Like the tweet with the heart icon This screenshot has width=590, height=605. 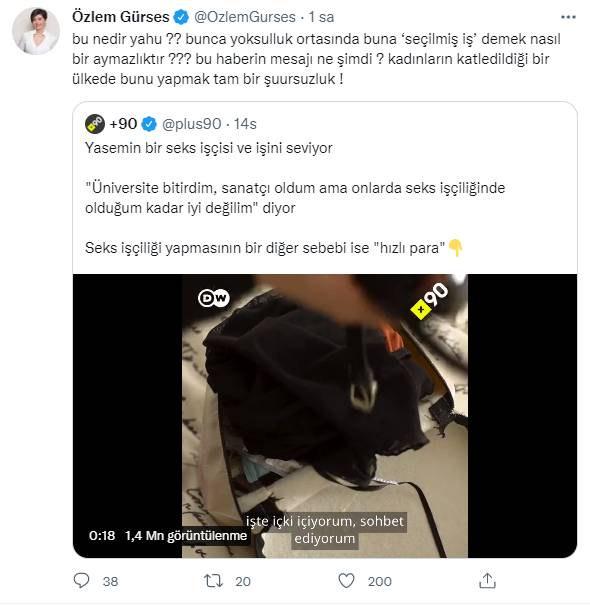tap(346, 581)
